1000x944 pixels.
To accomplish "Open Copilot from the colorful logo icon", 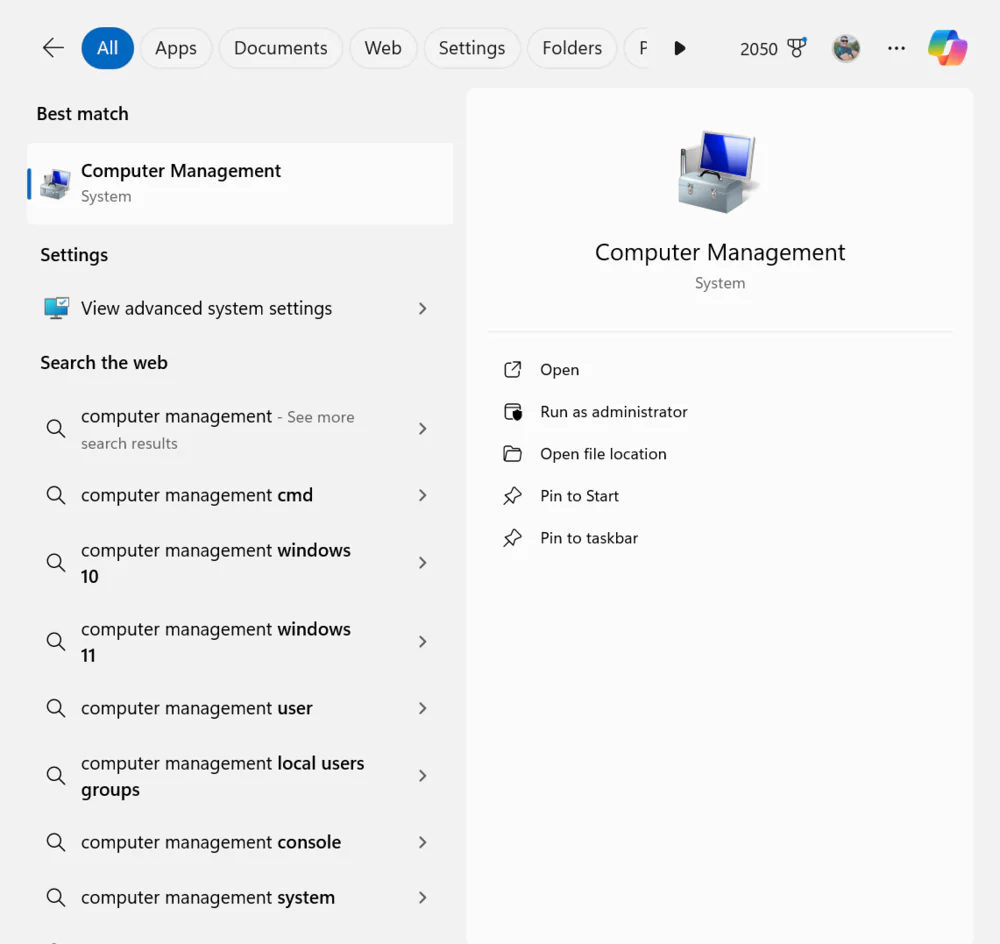I will tap(947, 48).
